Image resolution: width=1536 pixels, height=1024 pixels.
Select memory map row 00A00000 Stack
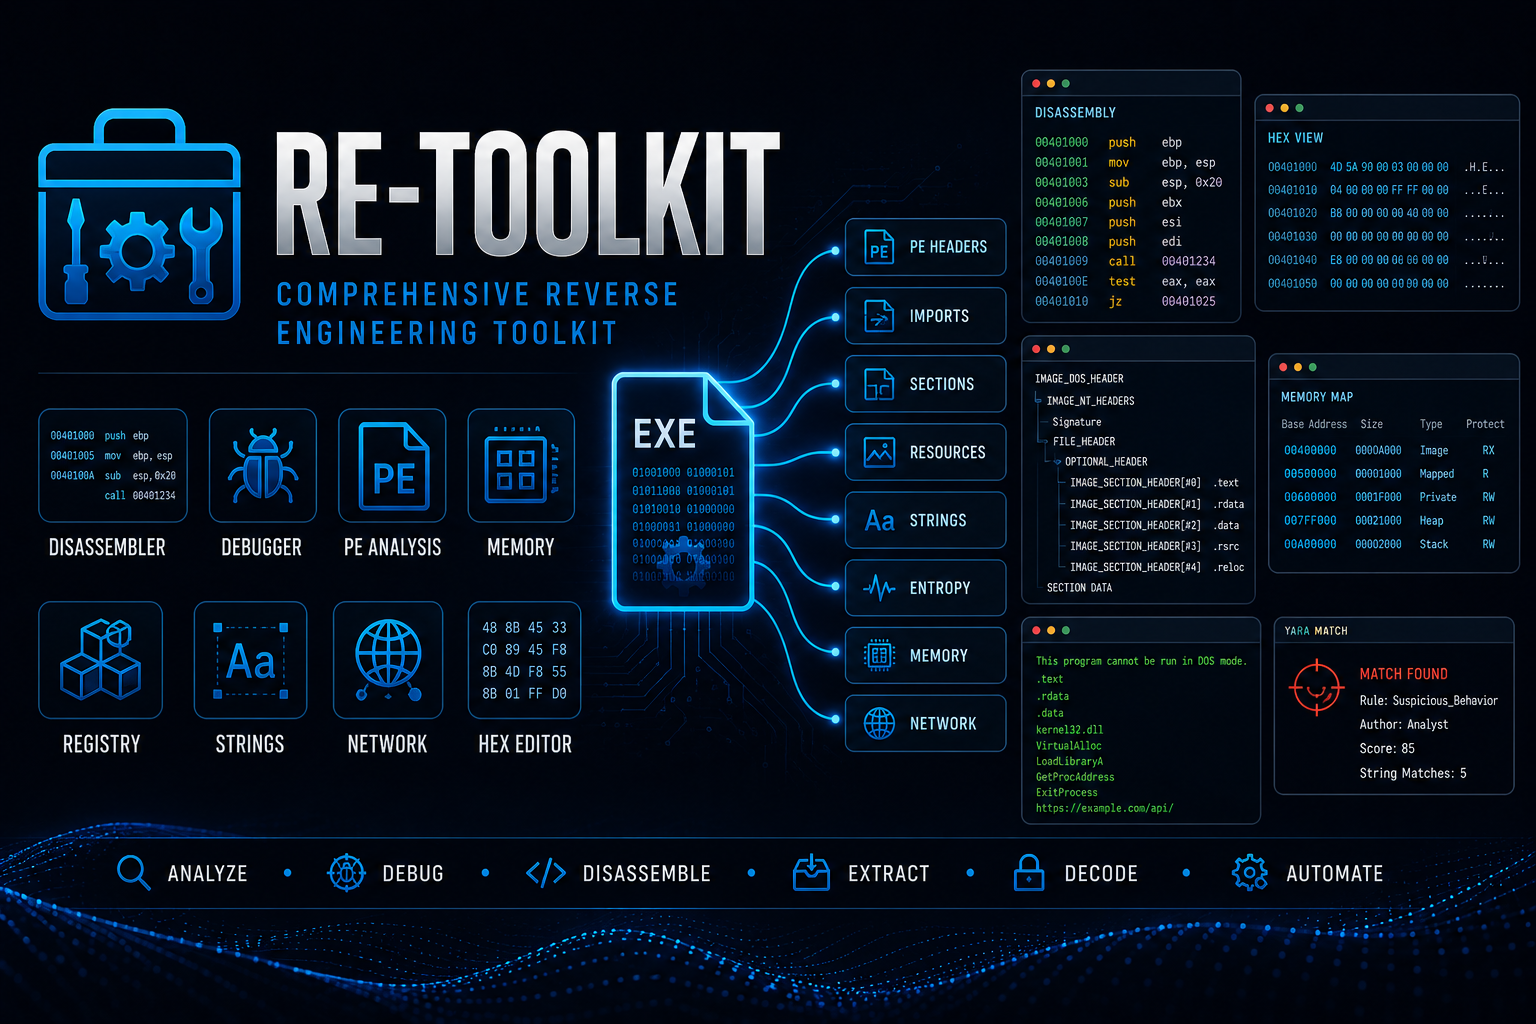1390,544
